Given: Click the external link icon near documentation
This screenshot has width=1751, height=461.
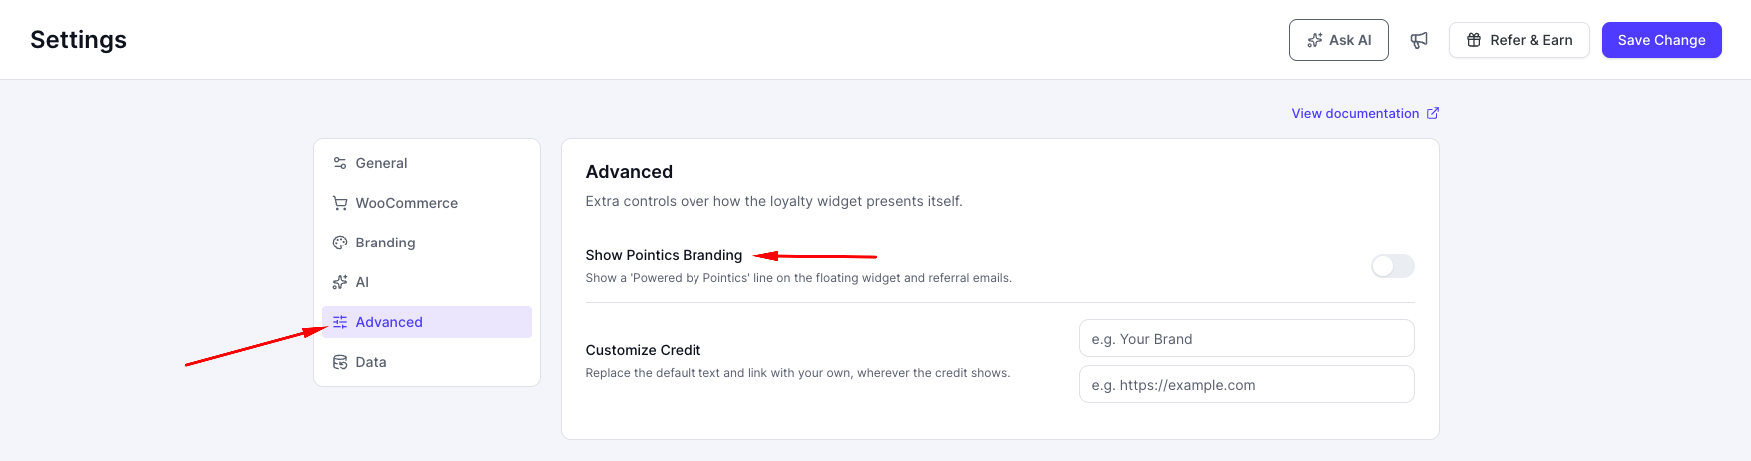Looking at the screenshot, I should tap(1433, 113).
